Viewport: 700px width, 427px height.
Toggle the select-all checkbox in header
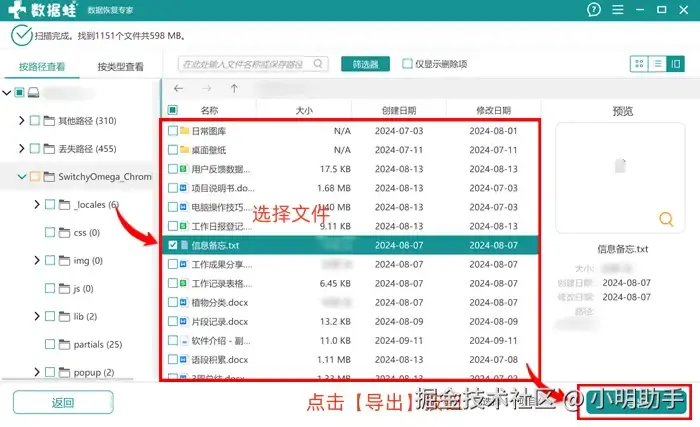tap(173, 110)
